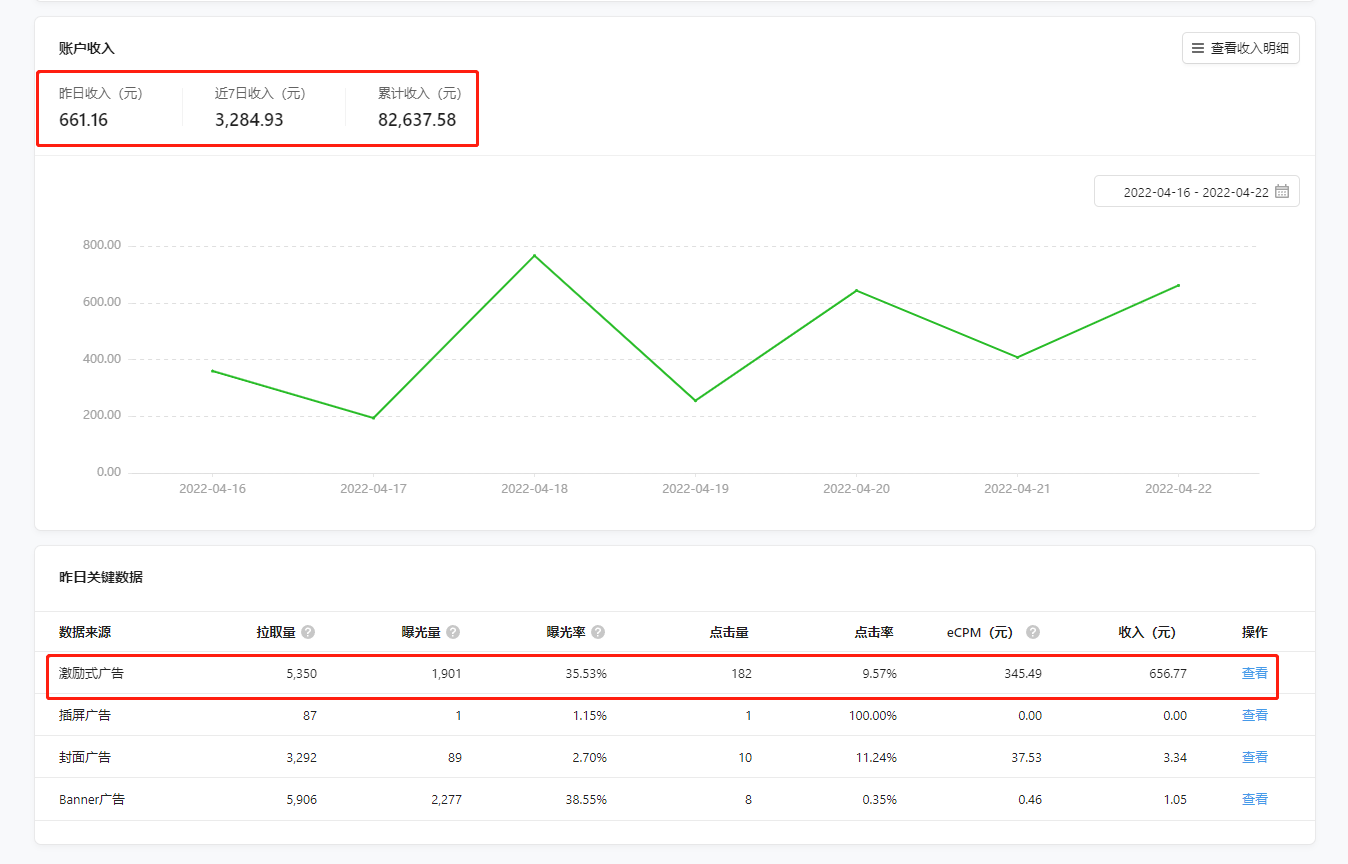Click the 2.70% exposure rate cell
Image resolution: width=1348 pixels, height=864 pixels.
click(589, 758)
